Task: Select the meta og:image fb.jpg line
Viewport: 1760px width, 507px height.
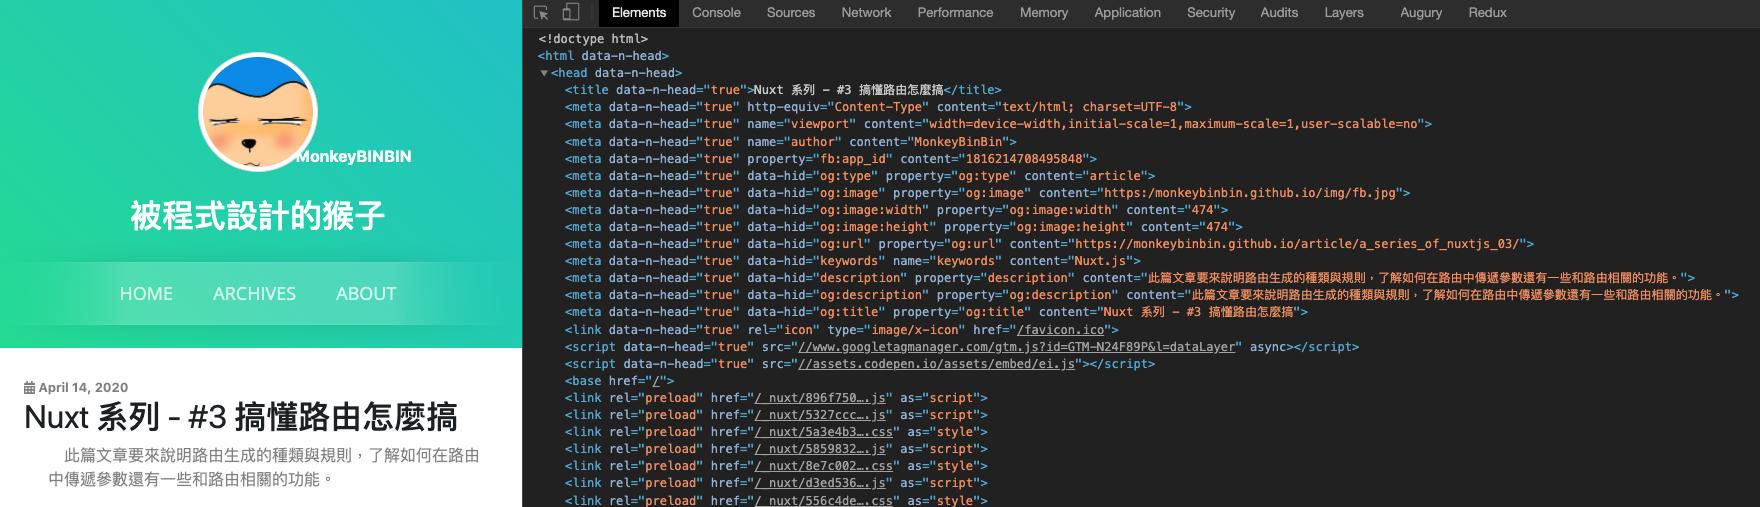Action: [x=988, y=192]
